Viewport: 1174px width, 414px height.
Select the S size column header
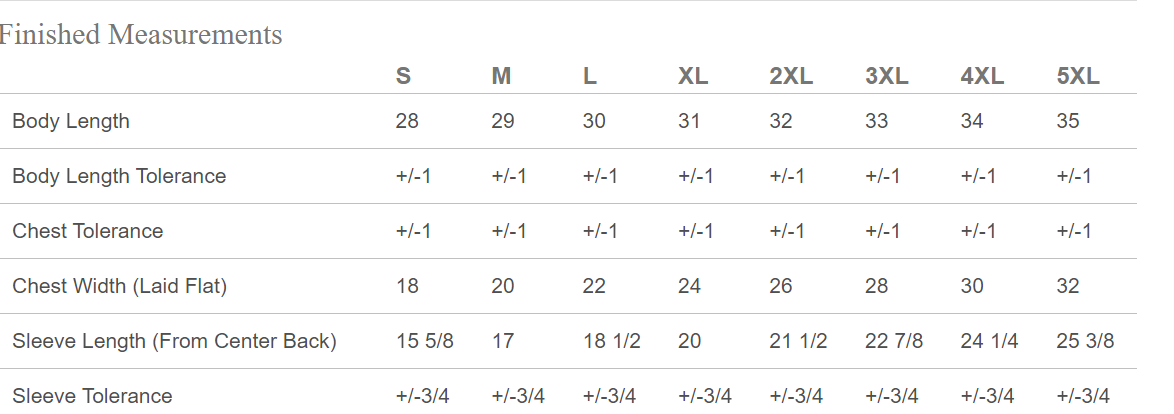click(403, 76)
